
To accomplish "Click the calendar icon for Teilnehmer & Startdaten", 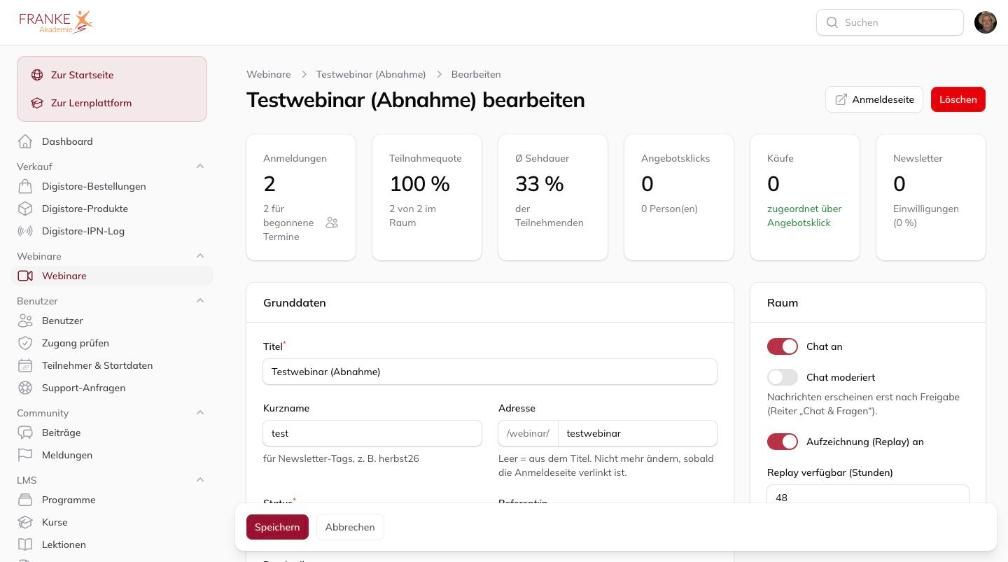I will [x=25, y=365].
